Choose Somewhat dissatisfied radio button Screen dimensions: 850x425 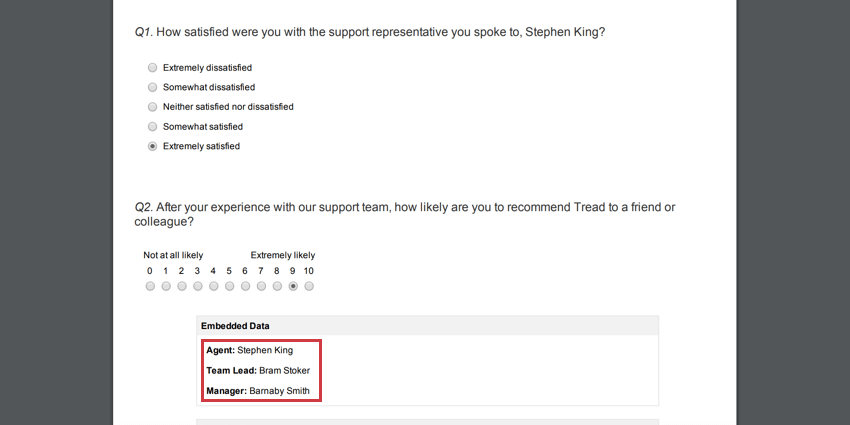[x=152, y=87]
